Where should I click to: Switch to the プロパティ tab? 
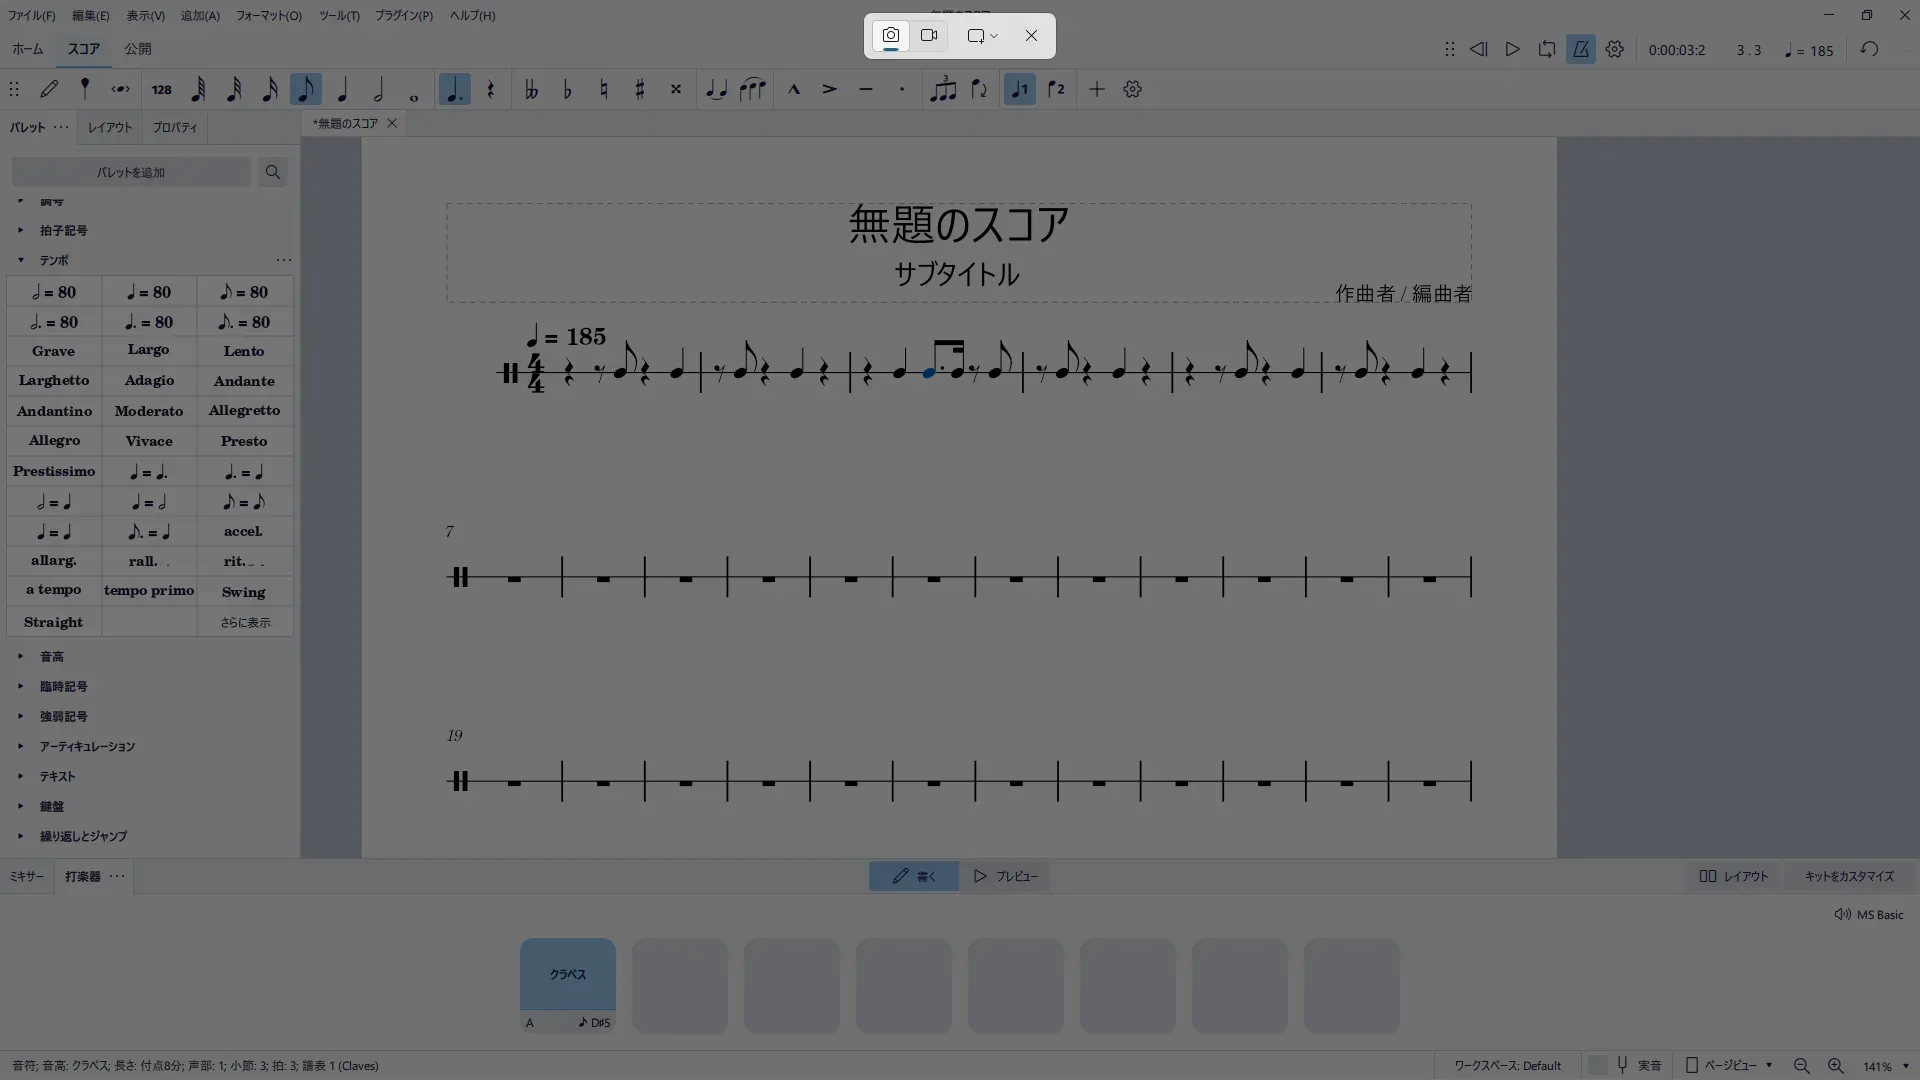click(175, 127)
